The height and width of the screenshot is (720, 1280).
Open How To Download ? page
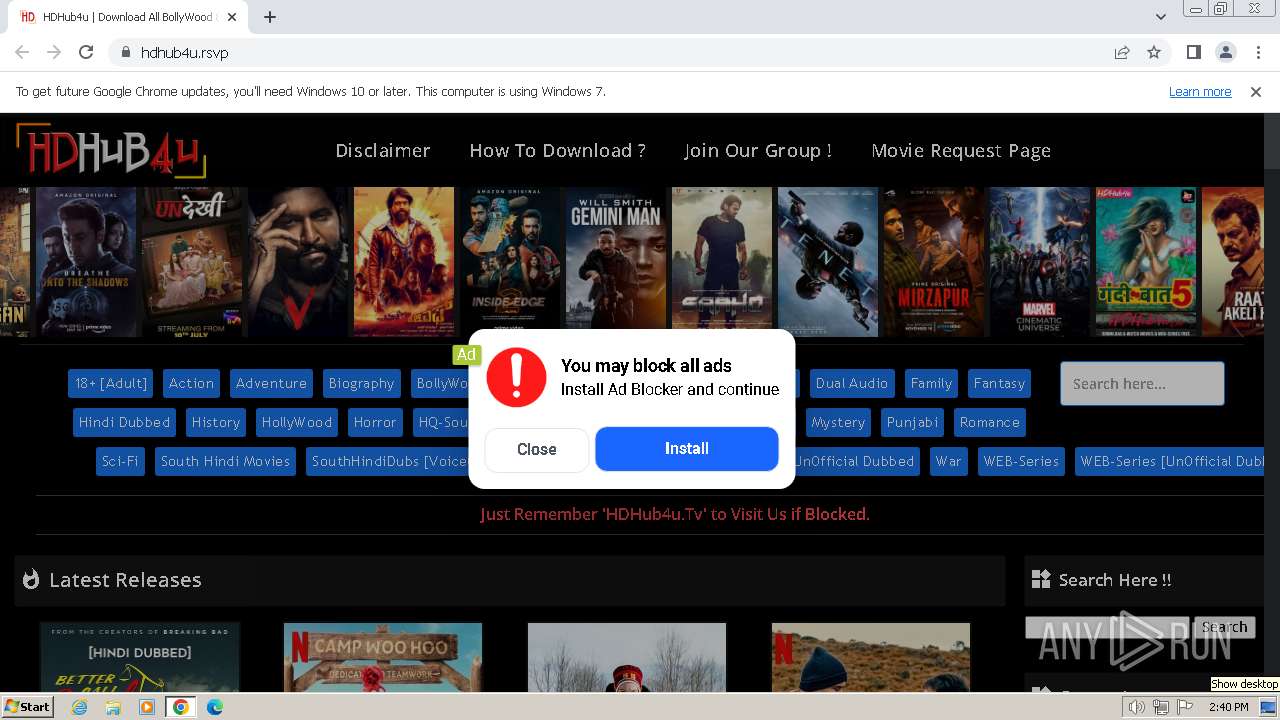point(558,151)
